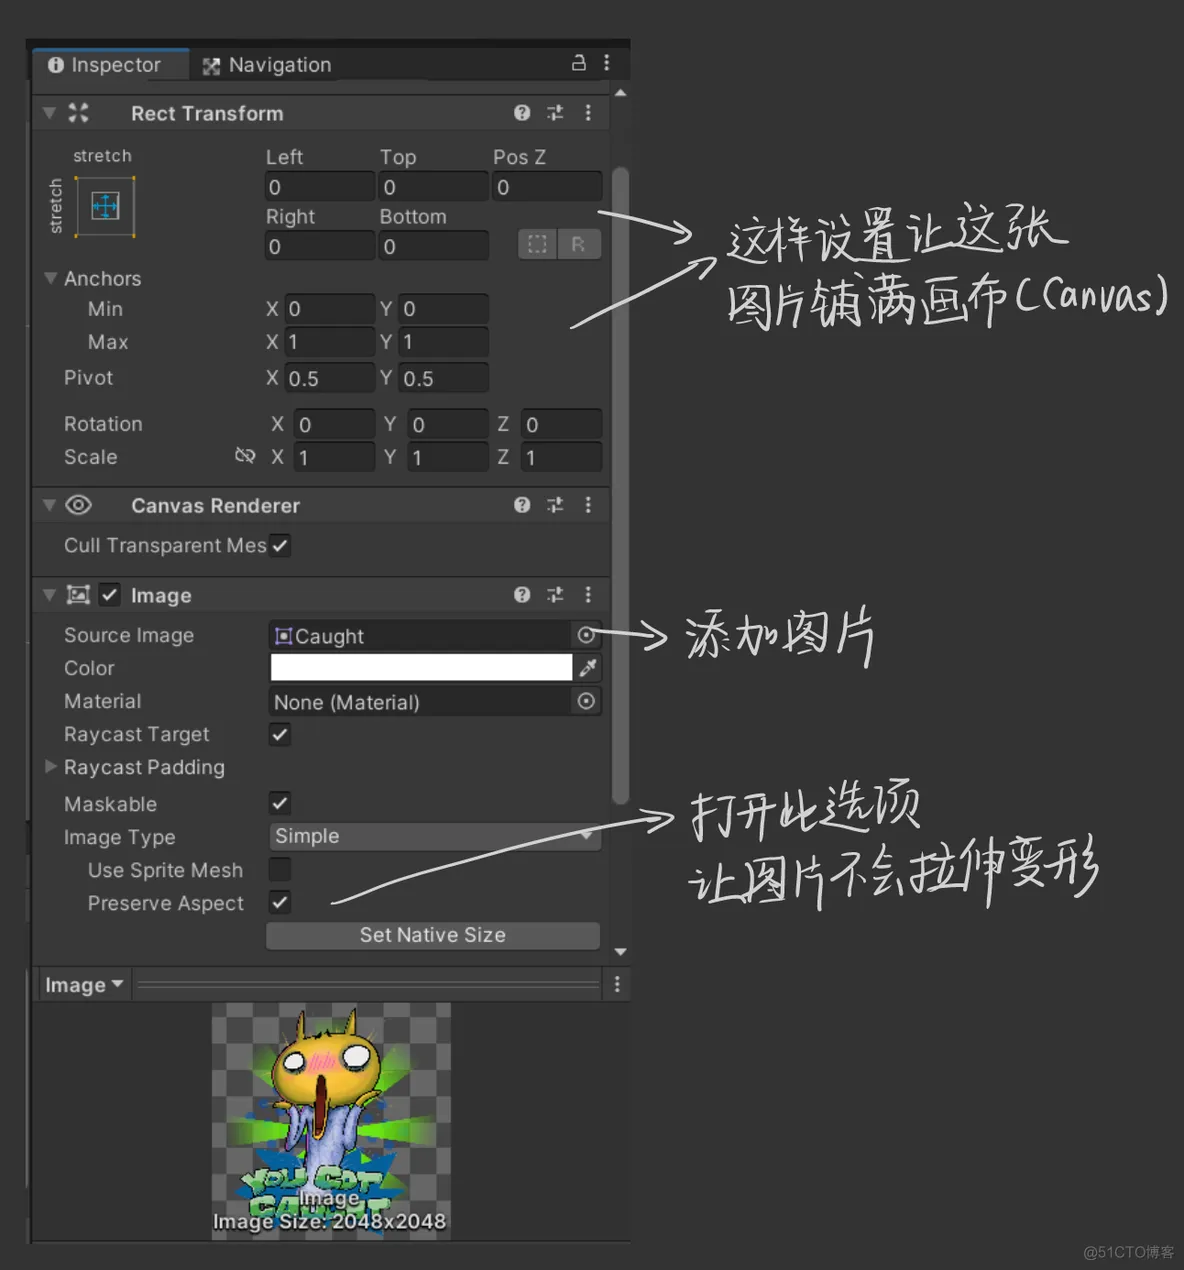Open the Image preview dropdown
This screenshot has width=1184, height=1270.
84,985
